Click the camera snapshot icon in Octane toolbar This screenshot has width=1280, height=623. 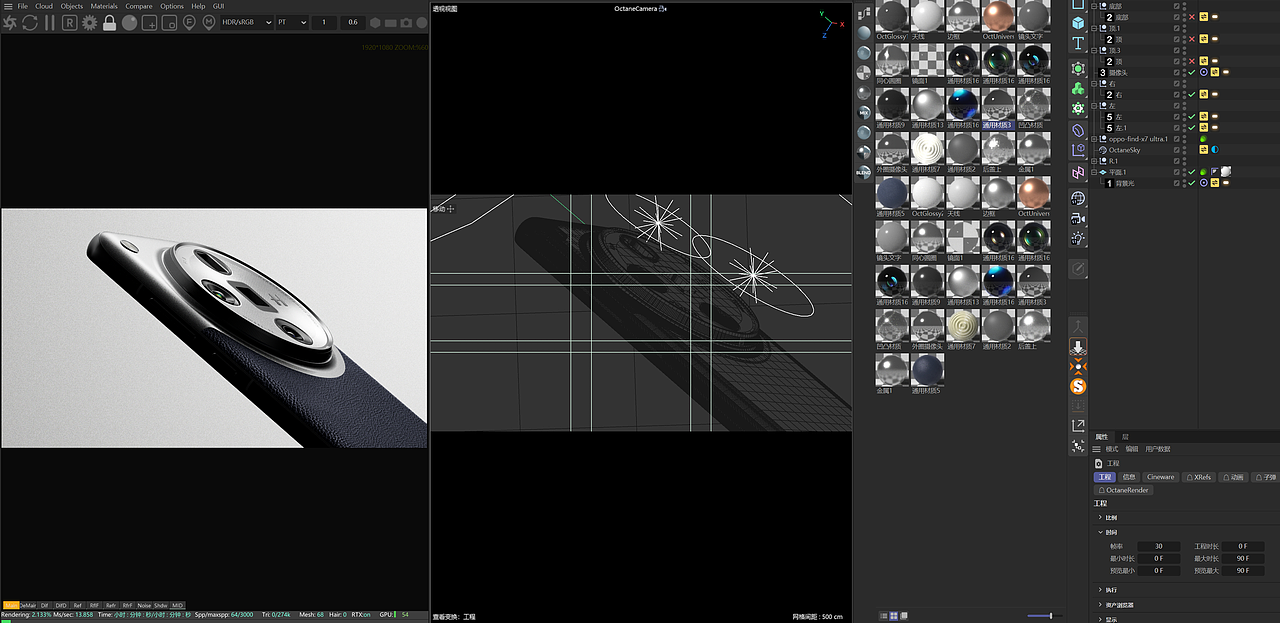coord(407,22)
